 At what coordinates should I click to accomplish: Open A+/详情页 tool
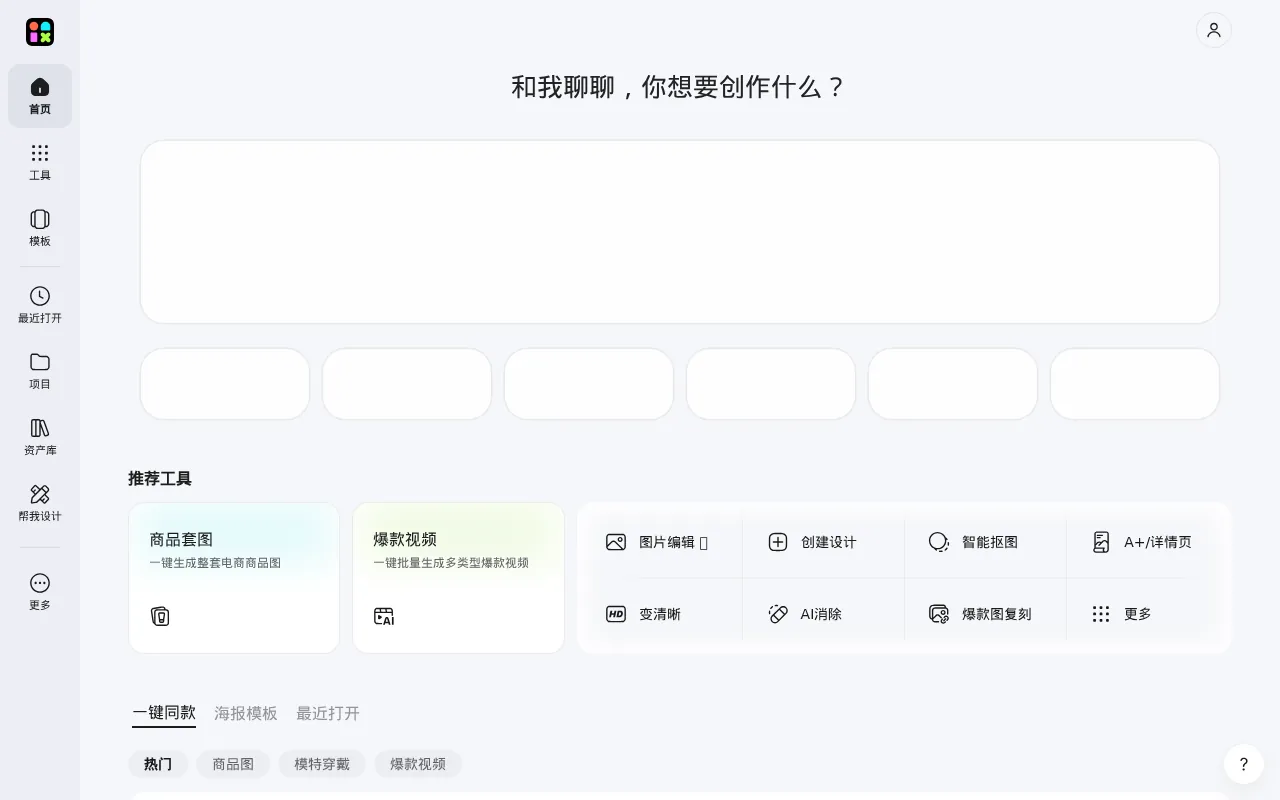click(1147, 542)
